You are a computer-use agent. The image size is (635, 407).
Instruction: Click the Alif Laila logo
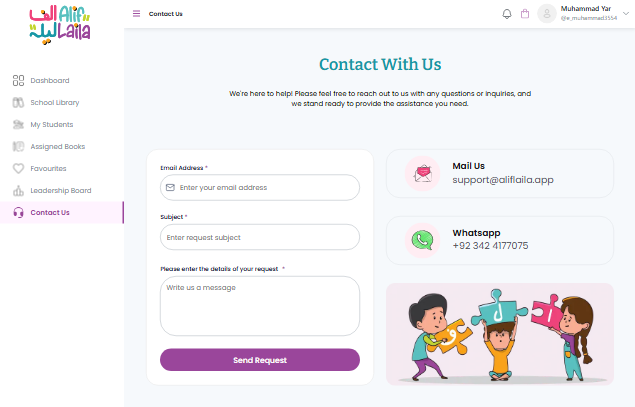[60, 24]
